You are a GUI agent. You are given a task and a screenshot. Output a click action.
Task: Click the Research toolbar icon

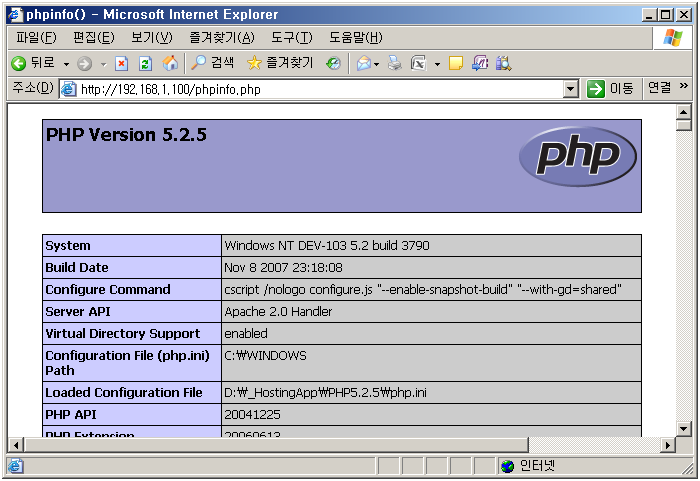click(479, 63)
